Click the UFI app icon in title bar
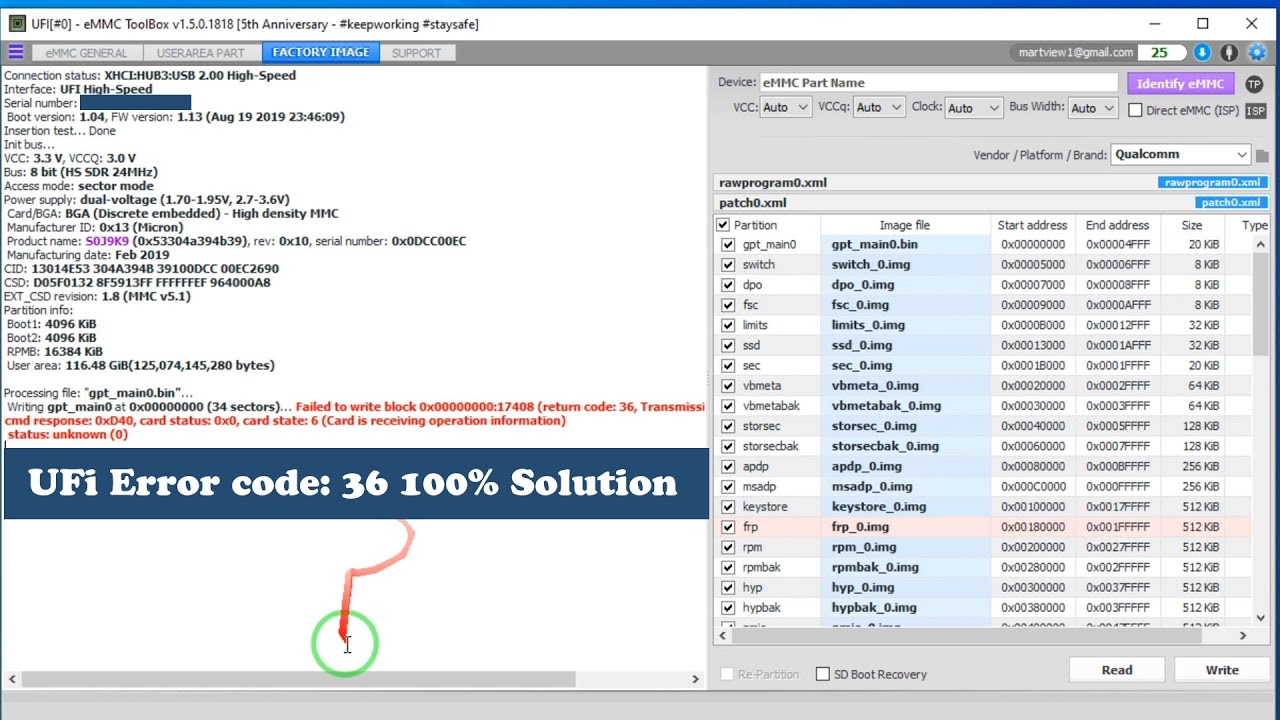Viewport: 1280px width, 720px height. click(17, 23)
